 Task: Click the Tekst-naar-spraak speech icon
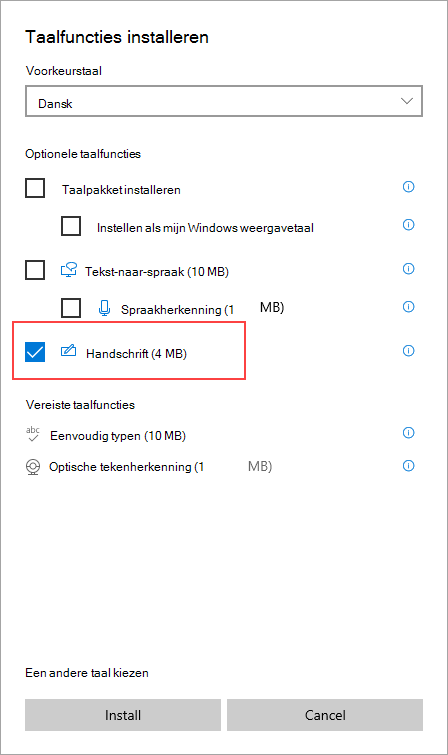pyautogui.click(x=69, y=270)
